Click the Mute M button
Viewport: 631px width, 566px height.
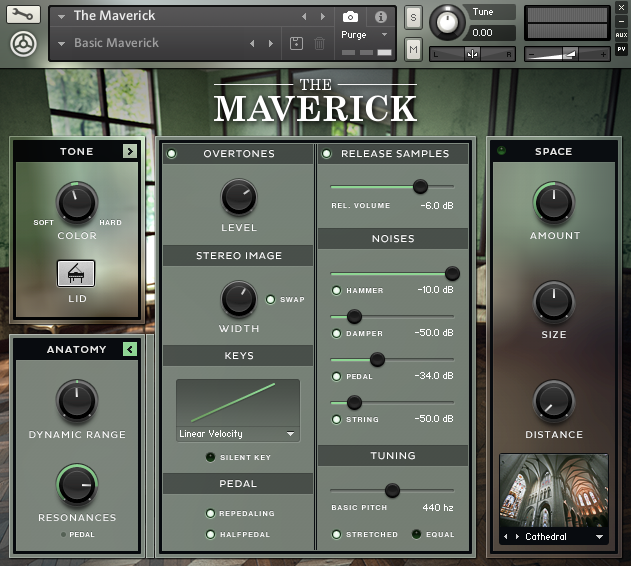(413, 50)
